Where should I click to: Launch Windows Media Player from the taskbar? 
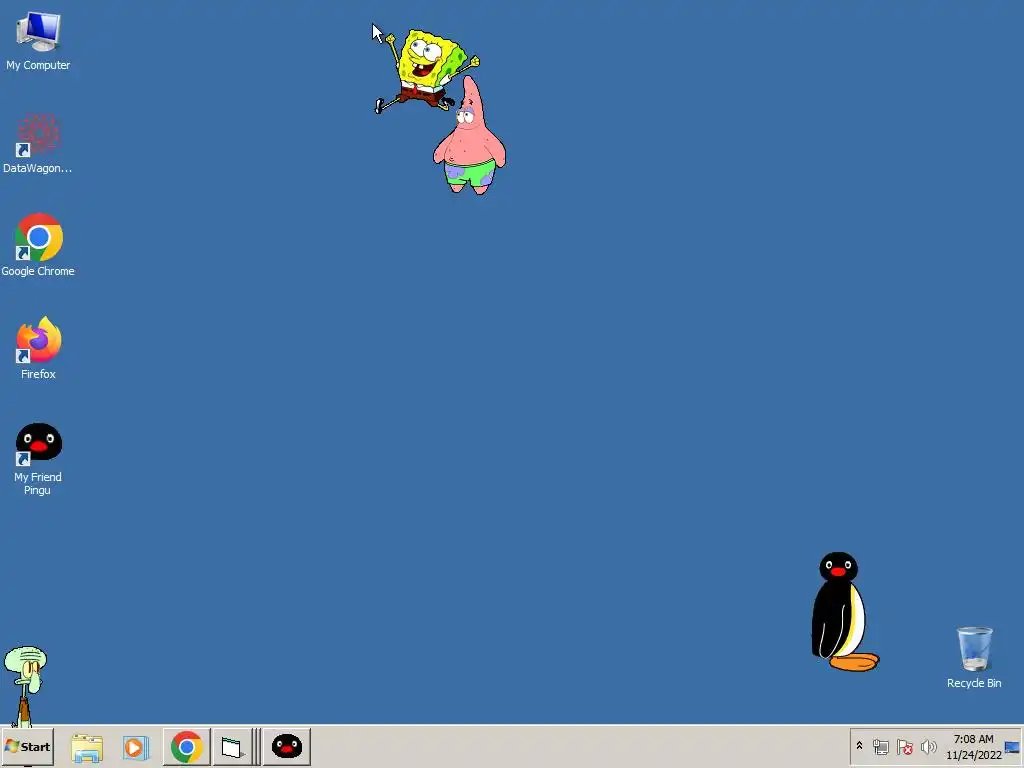click(136, 747)
